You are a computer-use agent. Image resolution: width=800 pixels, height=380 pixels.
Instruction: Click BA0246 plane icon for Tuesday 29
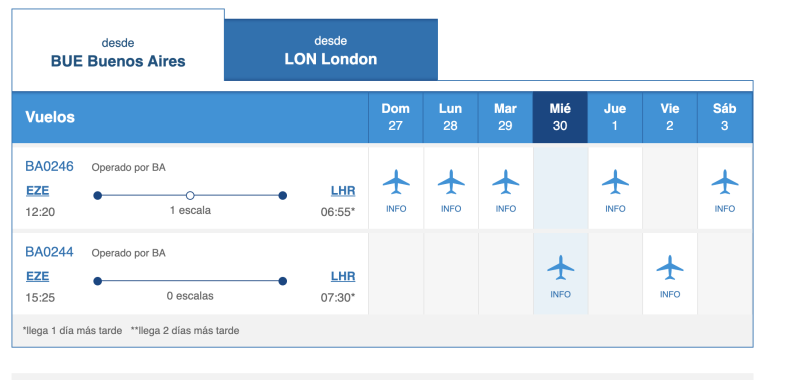pos(506,182)
